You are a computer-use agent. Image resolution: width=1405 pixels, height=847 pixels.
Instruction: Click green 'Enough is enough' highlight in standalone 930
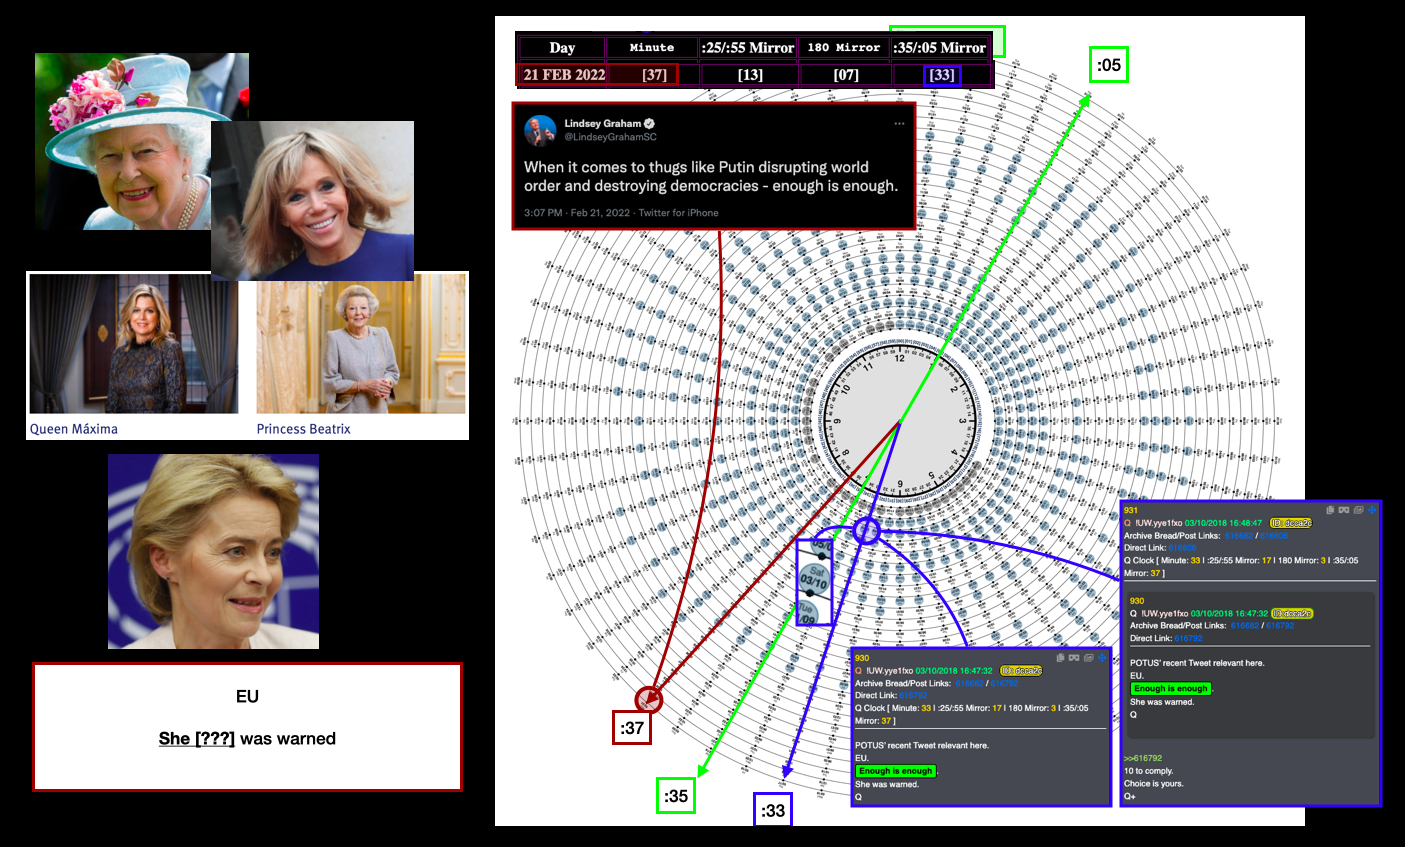pos(895,771)
